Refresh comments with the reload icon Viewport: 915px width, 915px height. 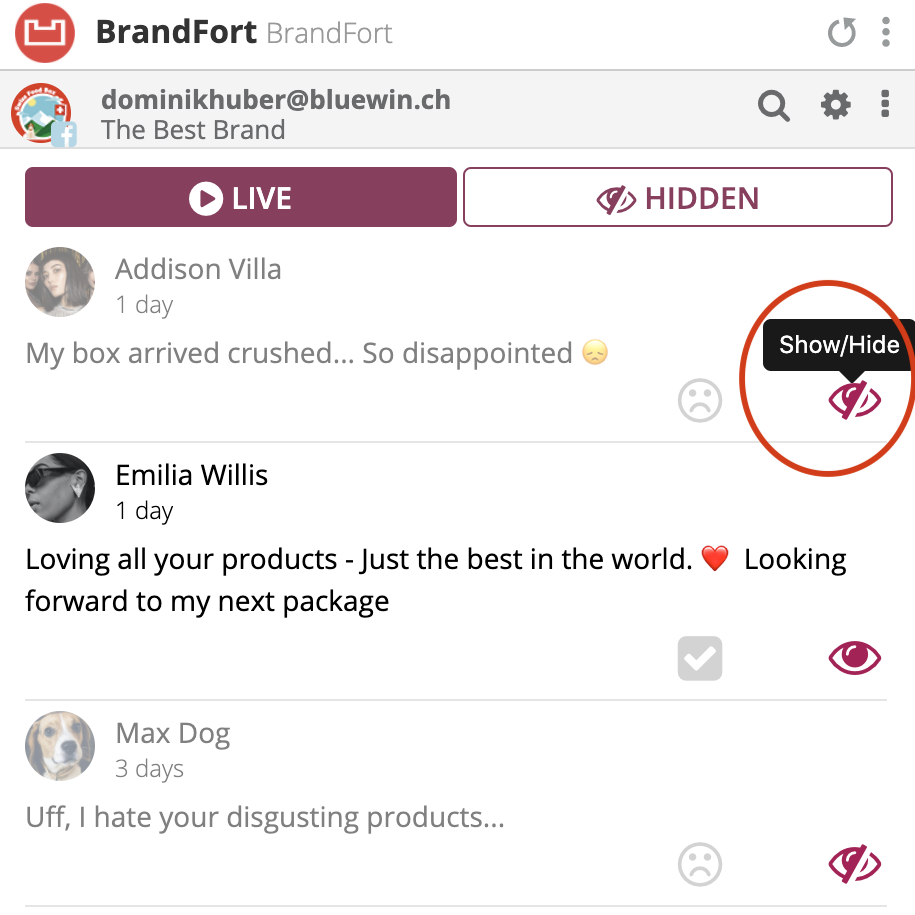coord(841,32)
